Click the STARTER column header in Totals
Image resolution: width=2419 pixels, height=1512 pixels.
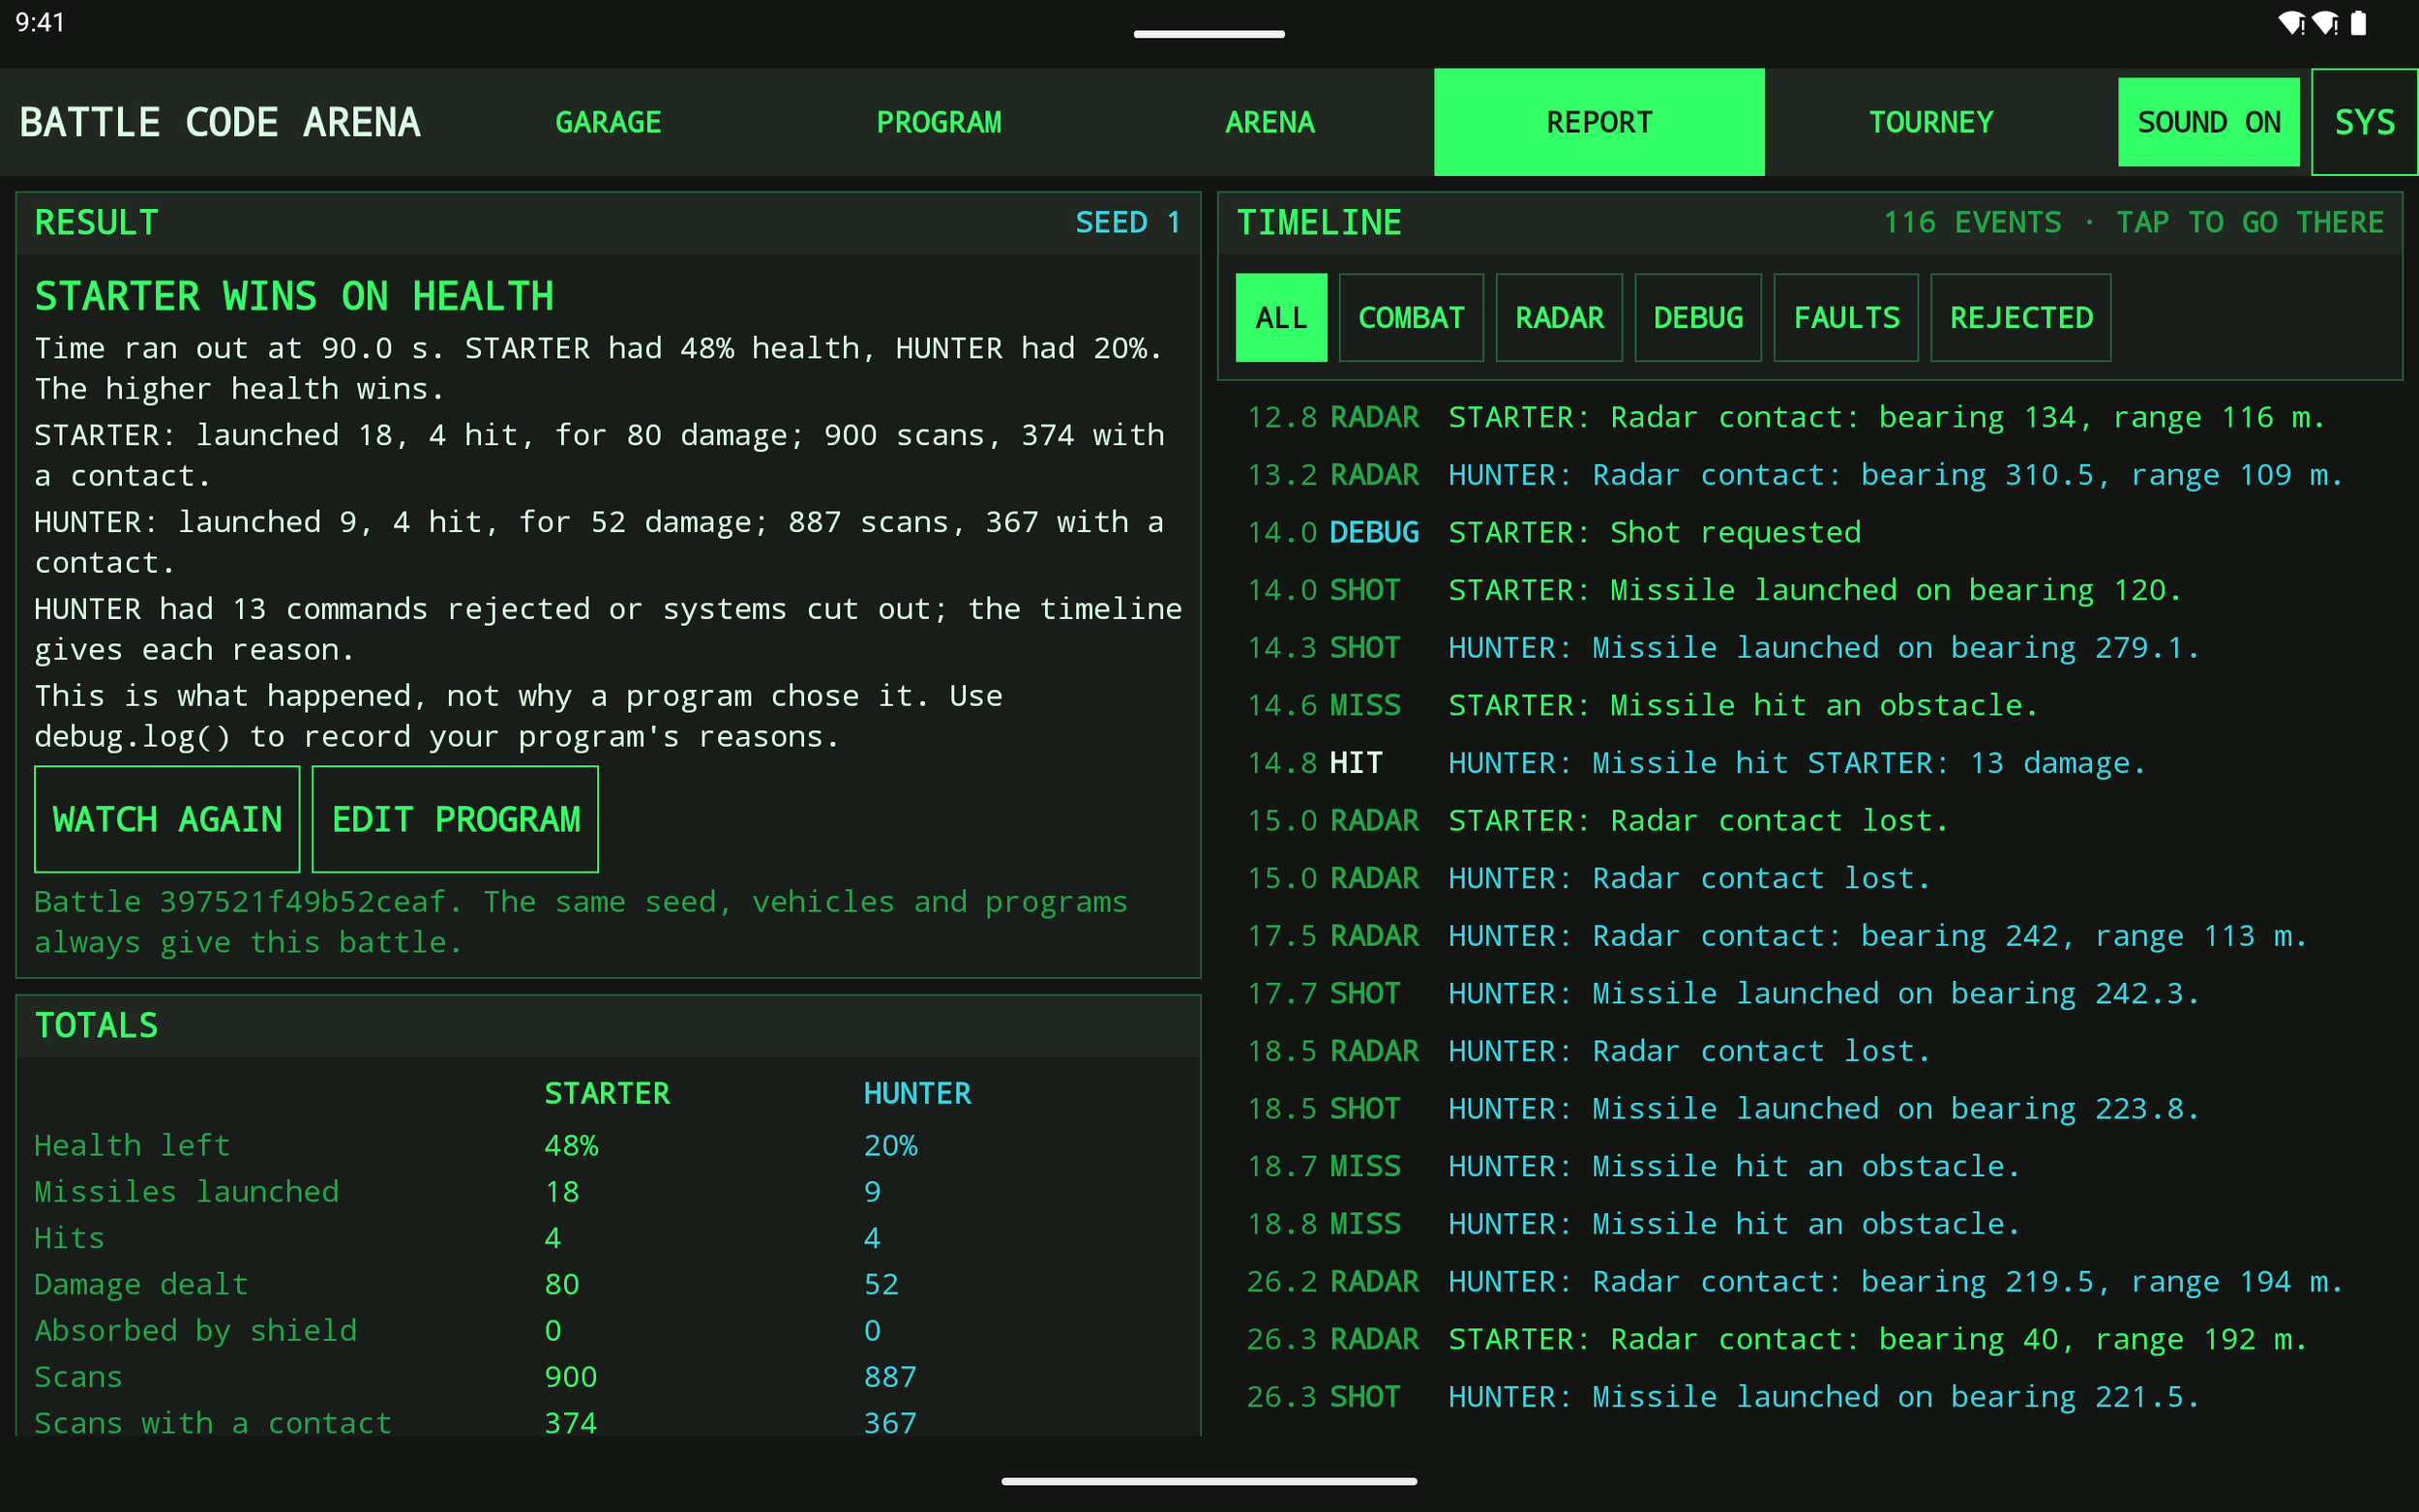(607, 1093)
